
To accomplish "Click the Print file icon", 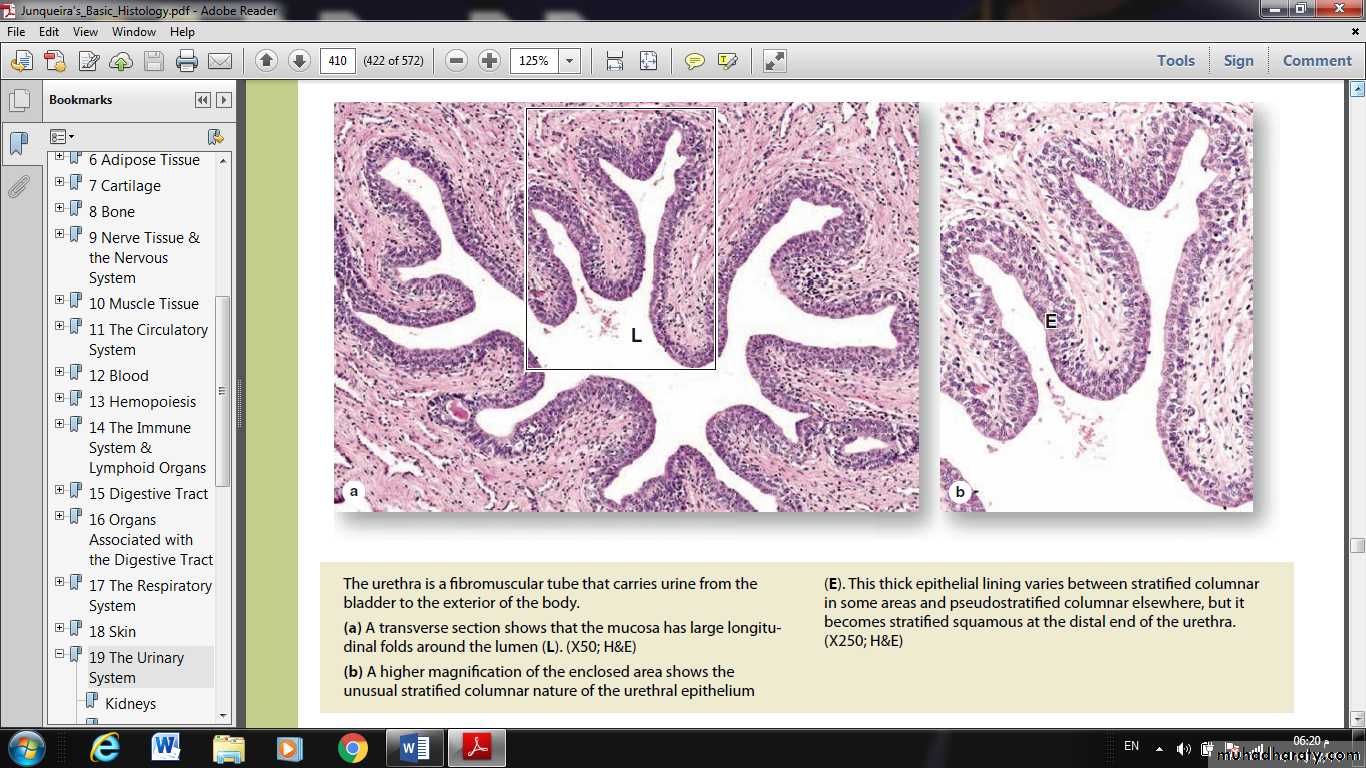I will 186,61.
